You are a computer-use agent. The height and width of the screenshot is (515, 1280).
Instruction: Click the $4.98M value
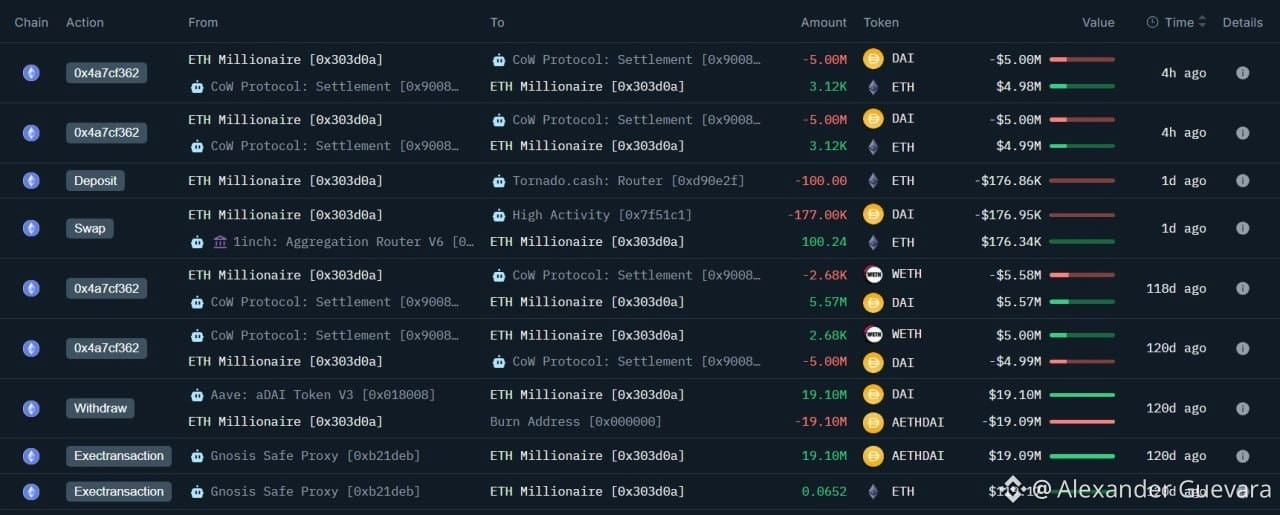pos(1018,87)
